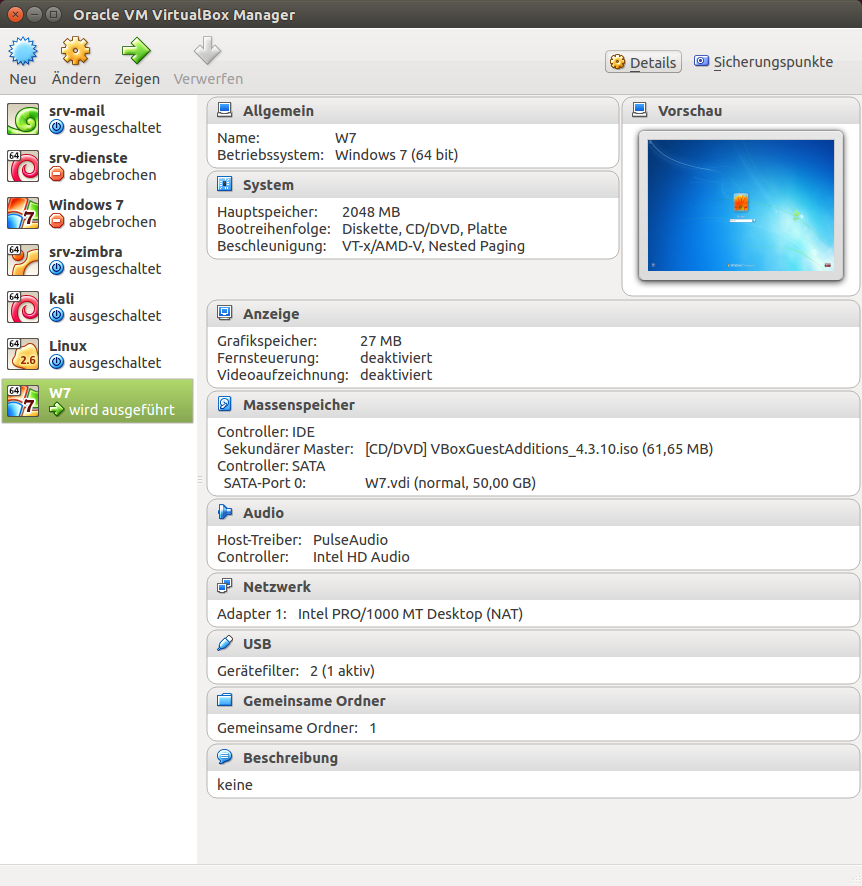Click the 'Controller: IDE' line
Screen dimensions: 862x886
(x=266, y=432)
